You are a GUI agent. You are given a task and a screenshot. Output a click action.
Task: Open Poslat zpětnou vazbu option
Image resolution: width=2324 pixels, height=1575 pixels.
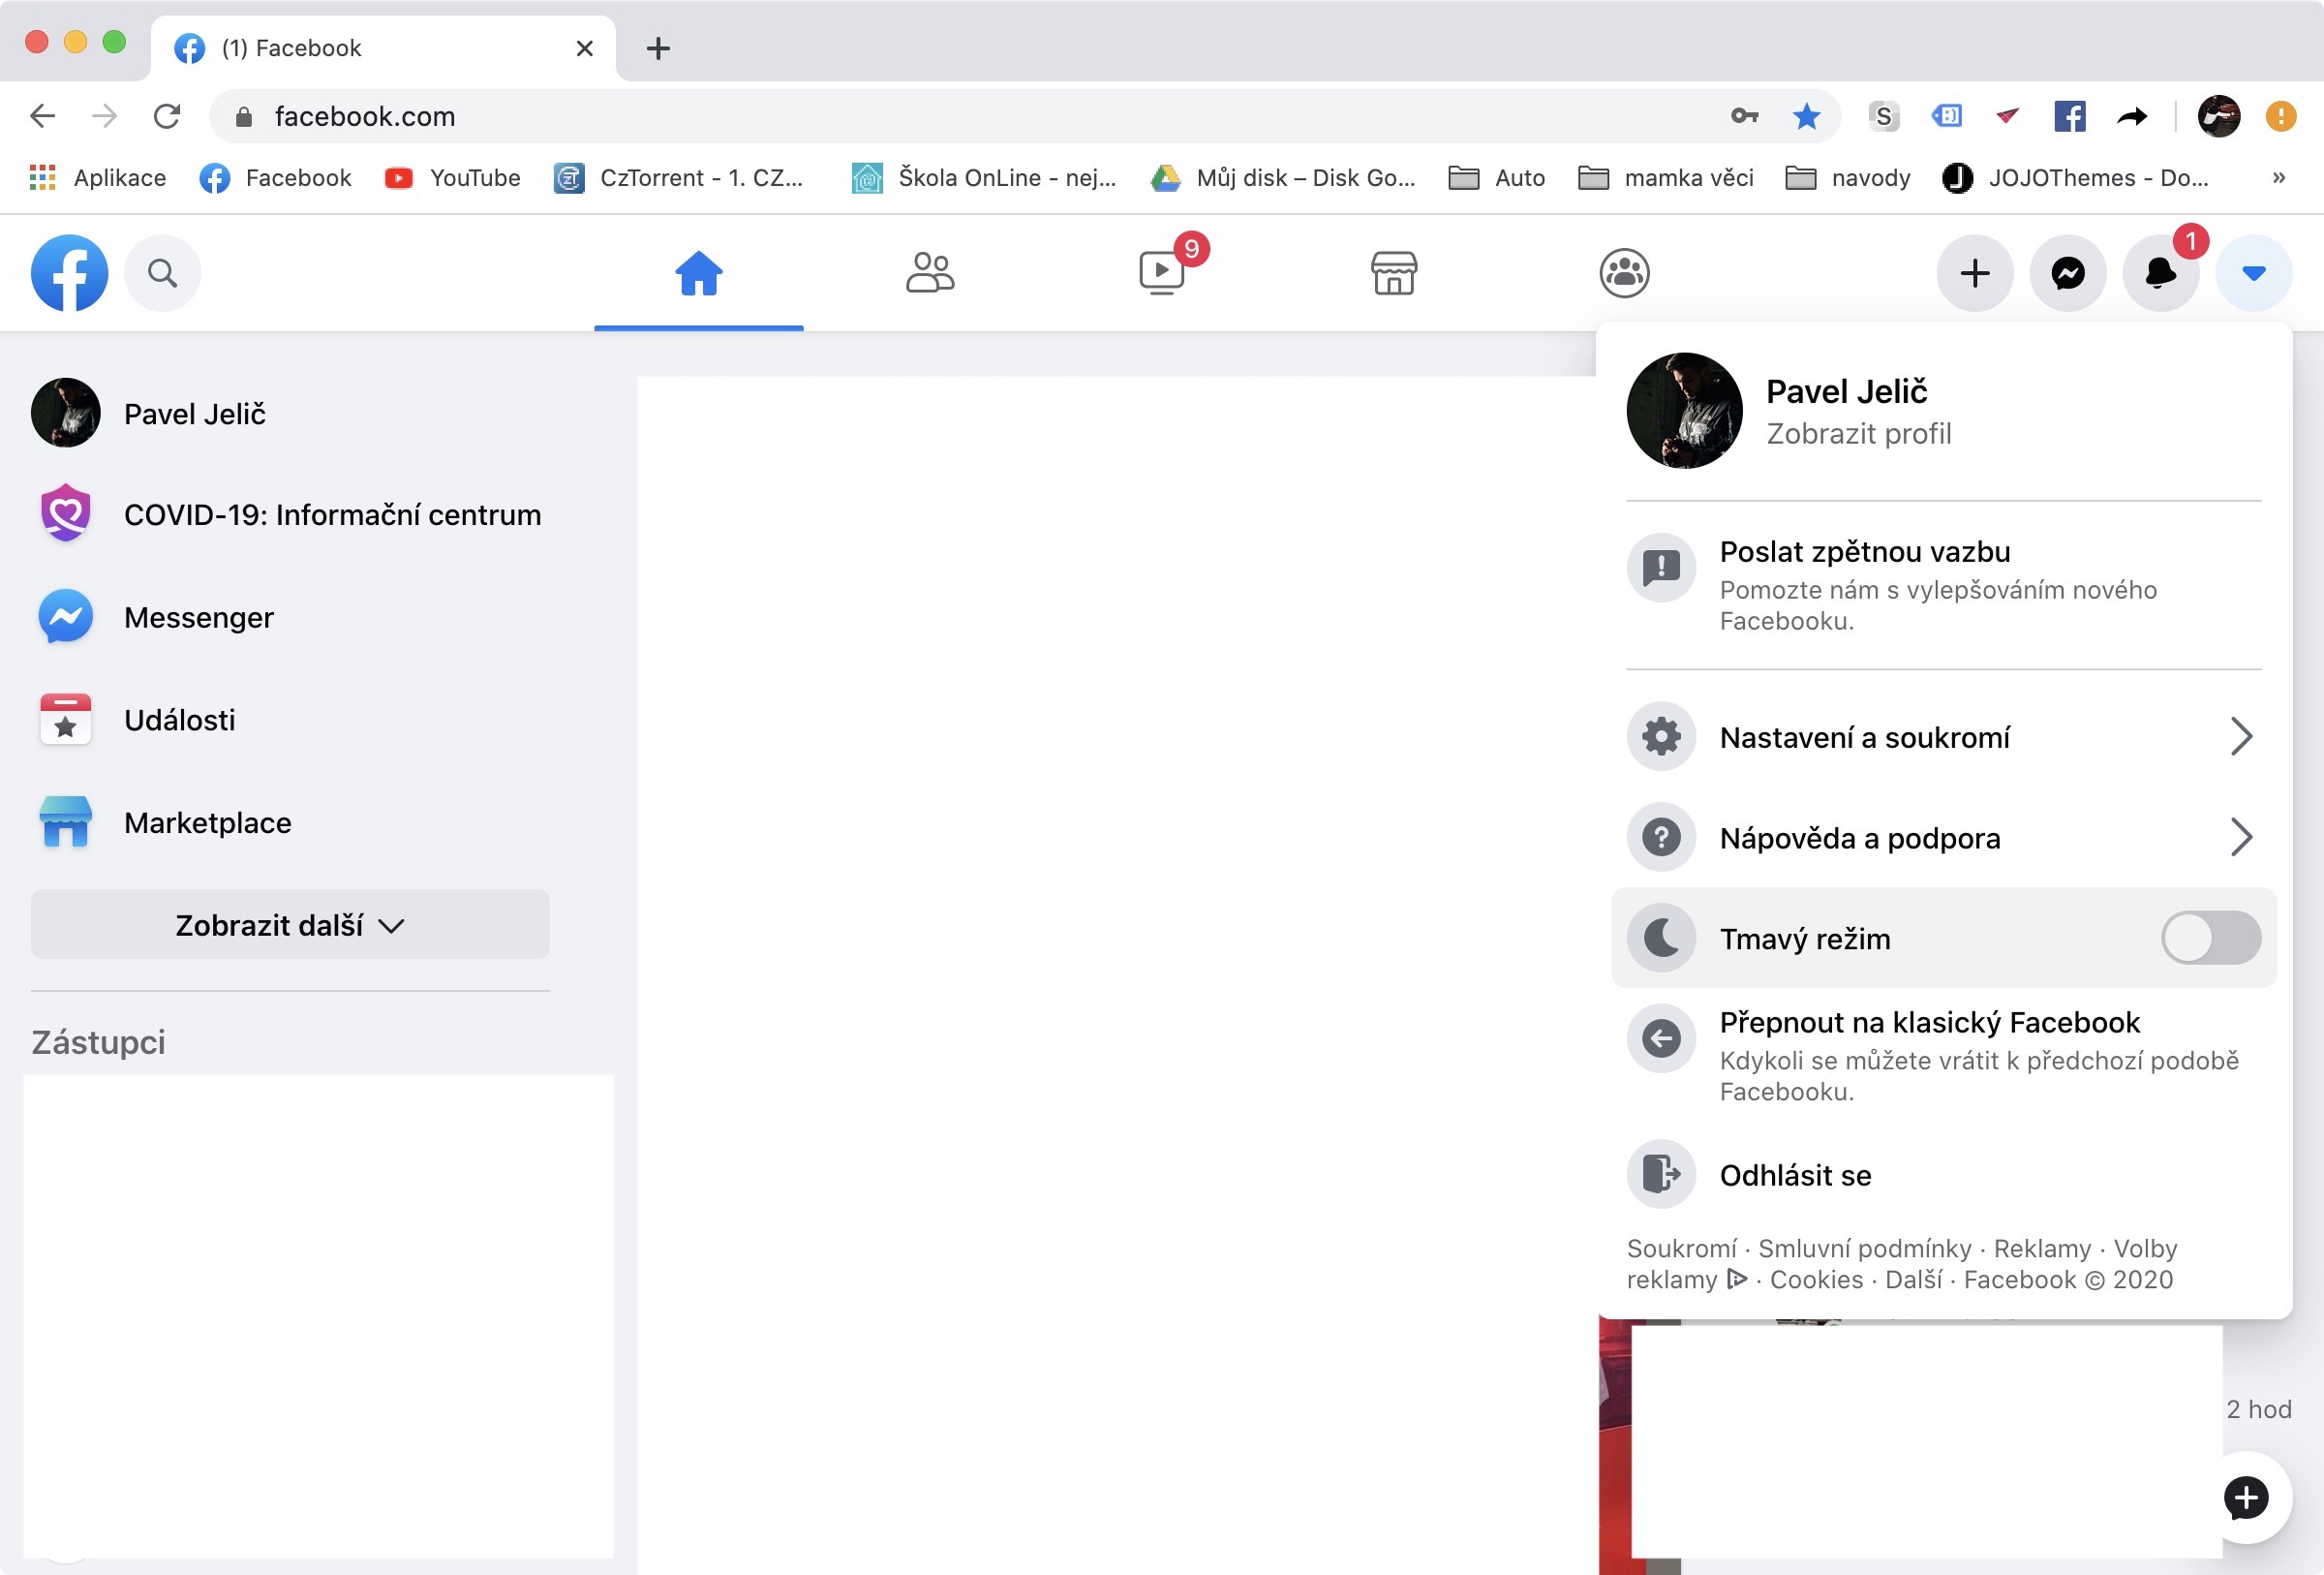coord(1864,552)
